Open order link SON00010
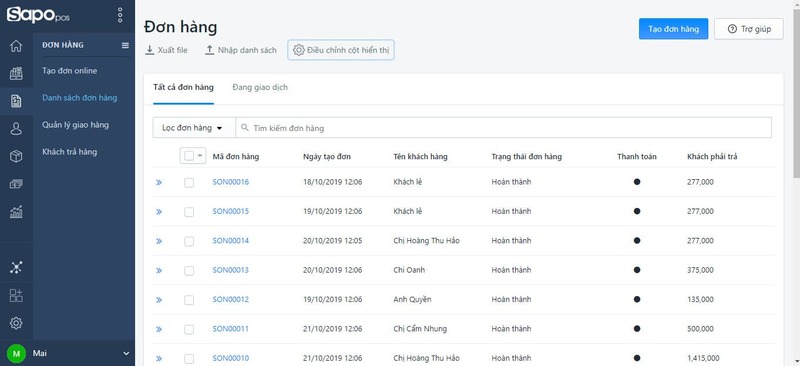 coord(231,358)
